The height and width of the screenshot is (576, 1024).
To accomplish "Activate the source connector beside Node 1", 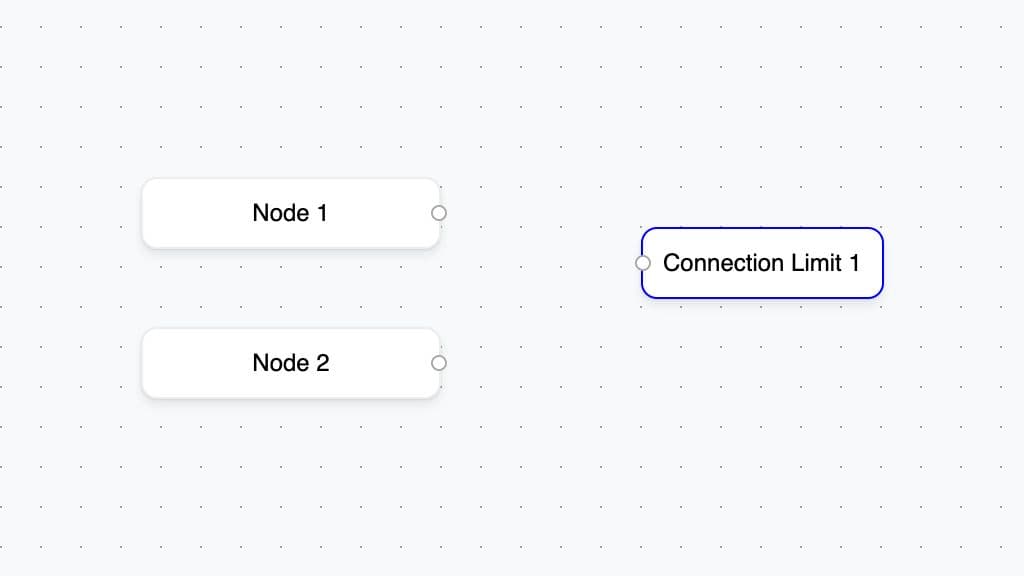I will click(x=439, y=213).
